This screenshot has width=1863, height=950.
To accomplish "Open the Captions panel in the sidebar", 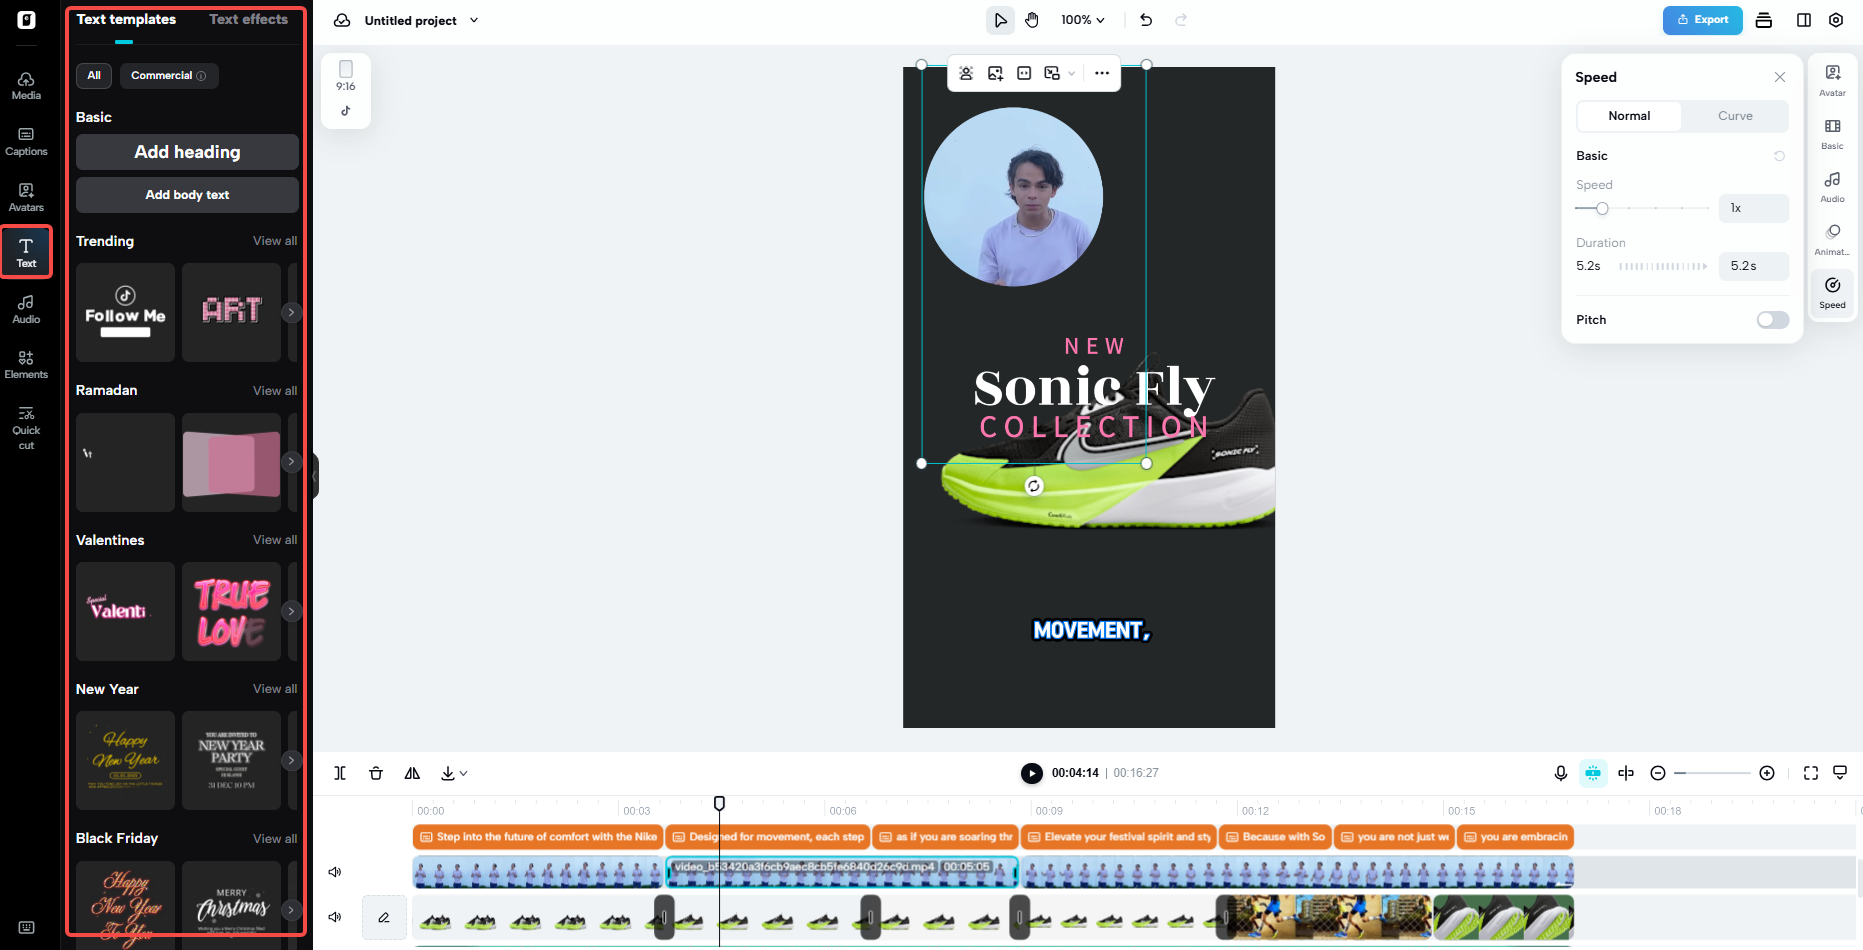I will pos(26,141).
